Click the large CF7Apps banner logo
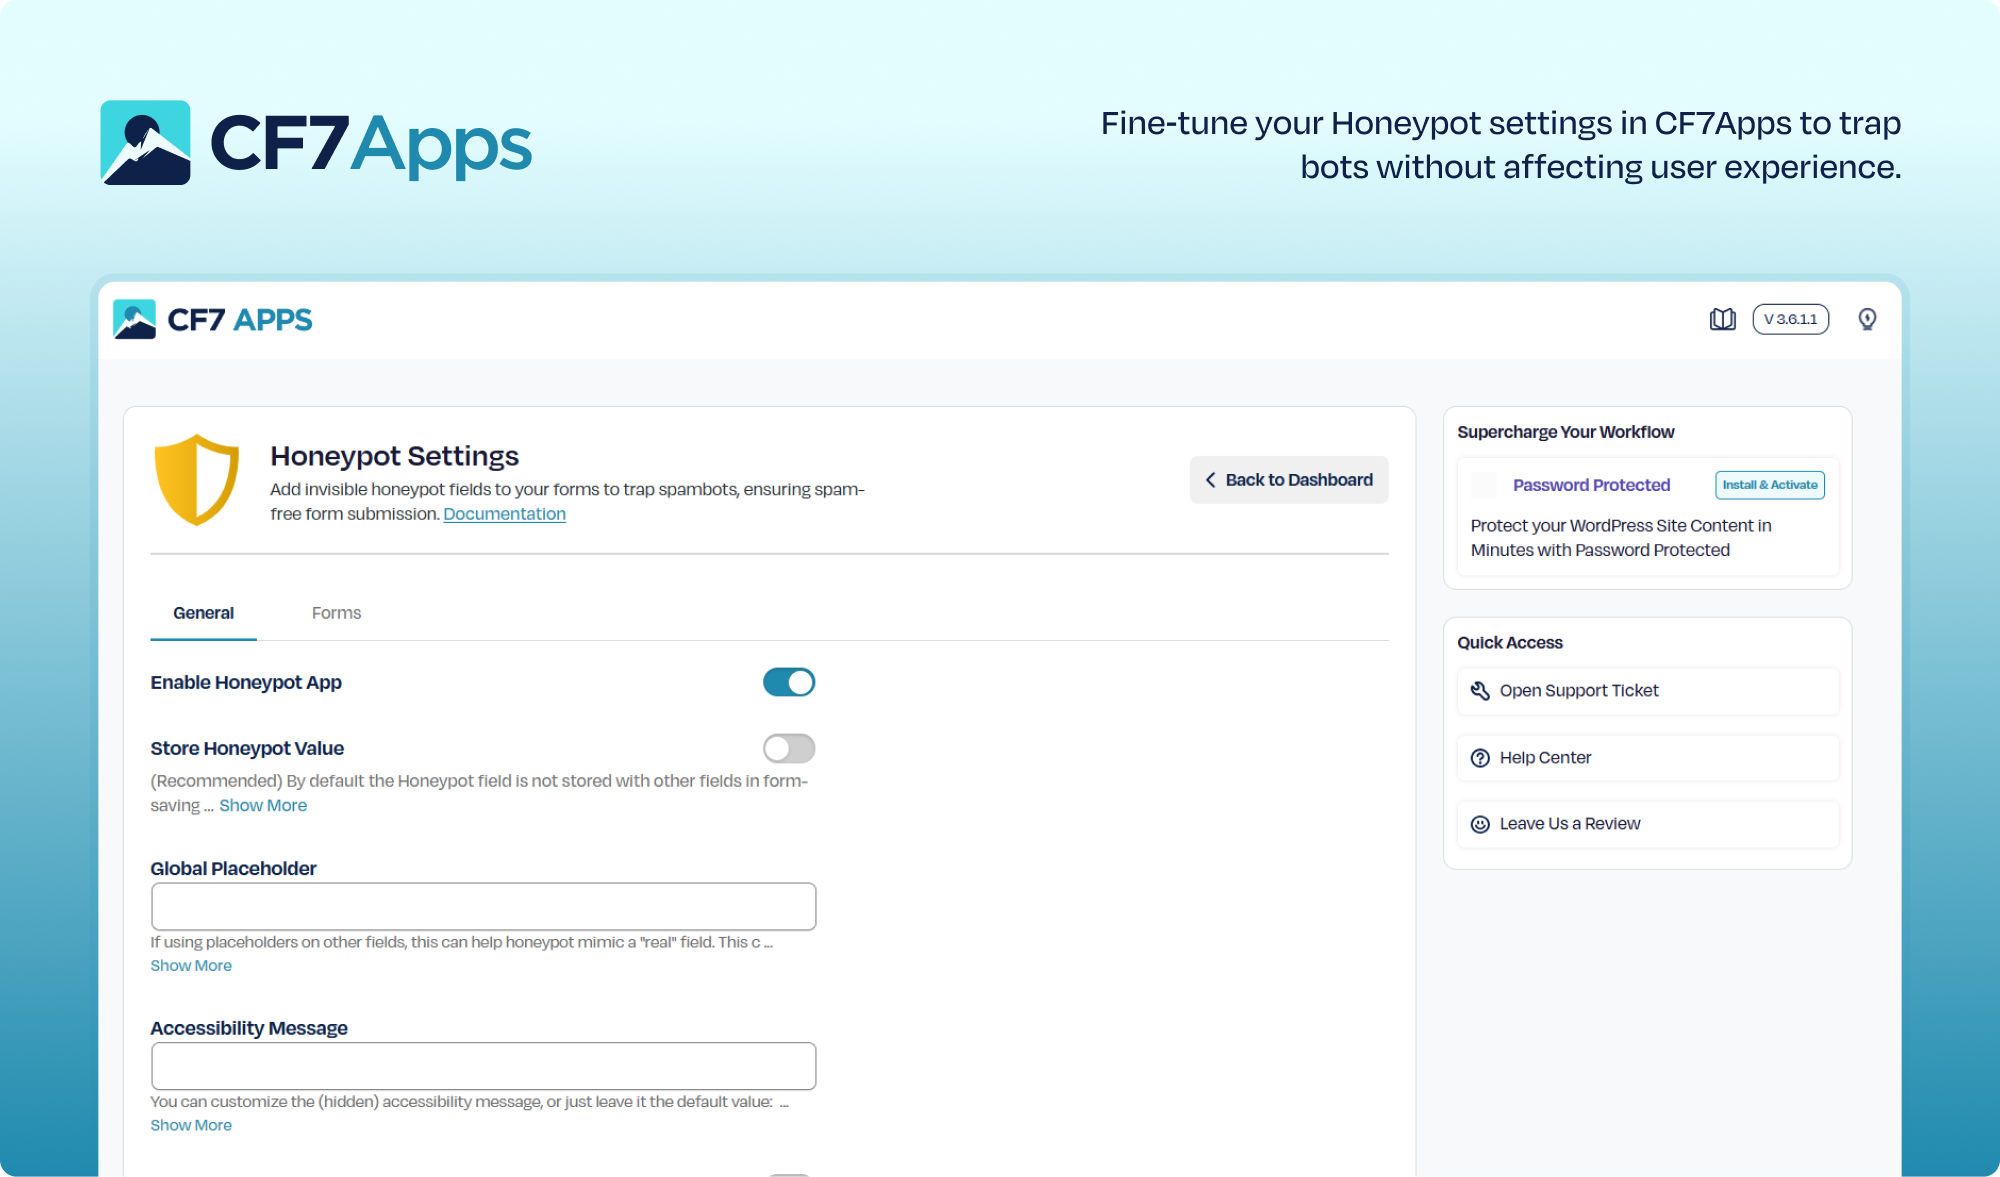Image resolution: width=2000 pixels, height=1177 pixels. pyautogui.click(x=316, y=143)
